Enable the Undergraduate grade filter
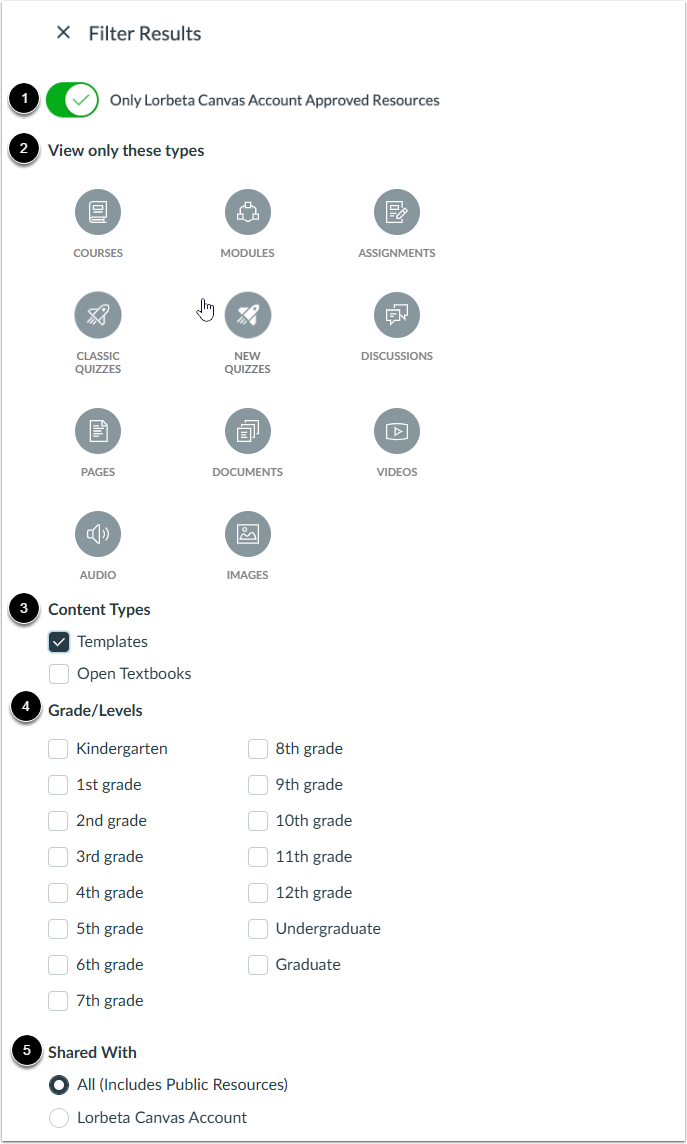 [x=258, y=928]
